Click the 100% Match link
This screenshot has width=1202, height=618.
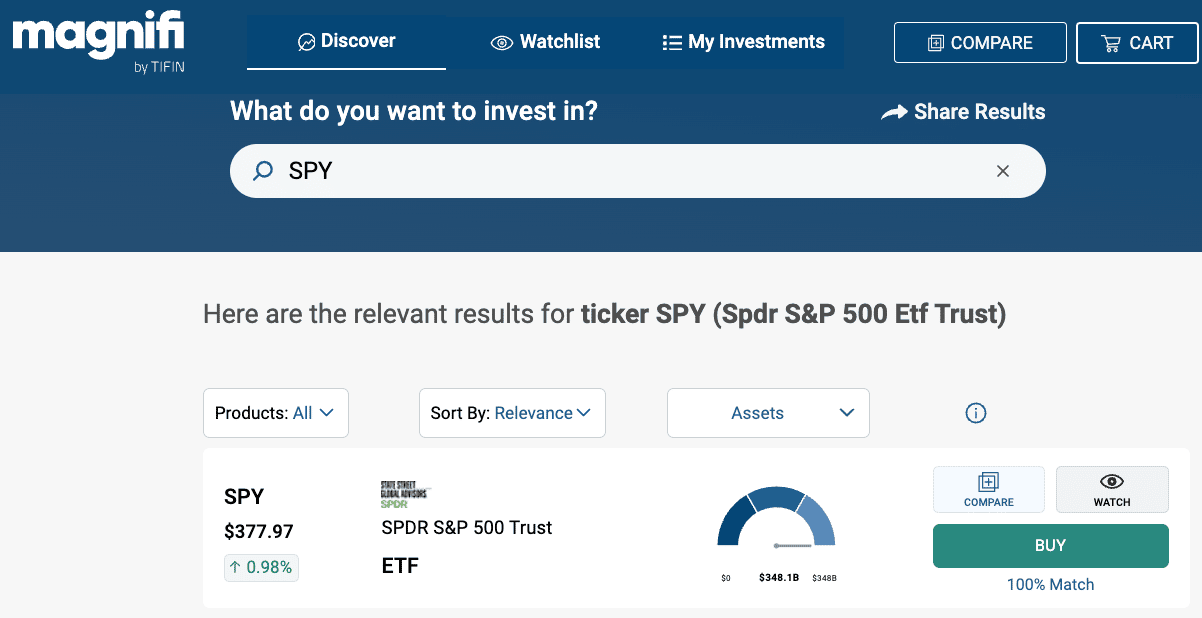tap(1050, 584)
